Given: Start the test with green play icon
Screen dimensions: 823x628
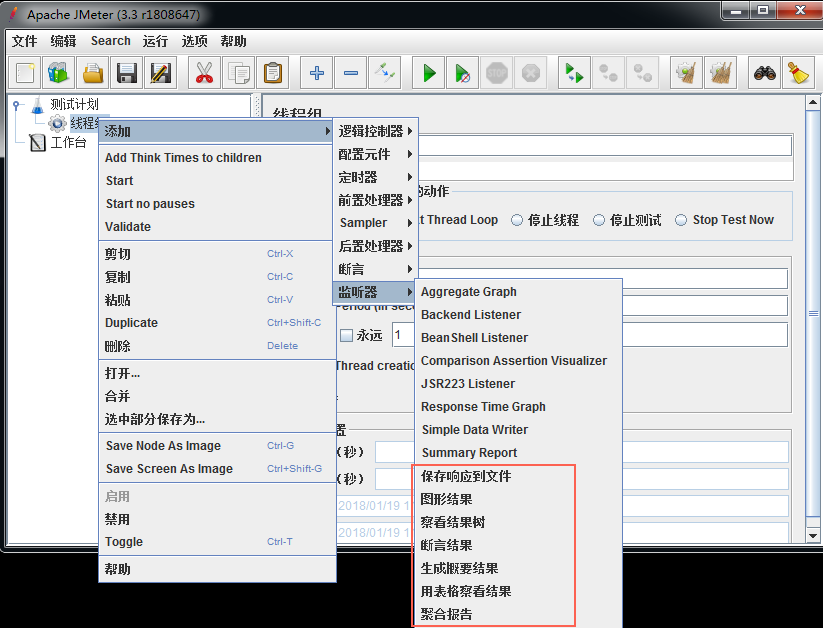Looking at the screenshot, I should [x=429, y=73].
